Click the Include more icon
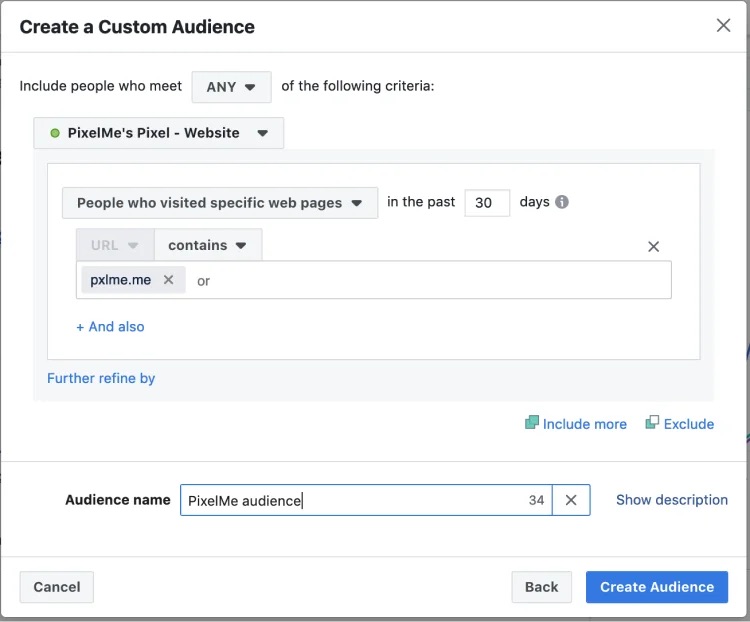Screen dimensions: 750x622 click(532, 423)
